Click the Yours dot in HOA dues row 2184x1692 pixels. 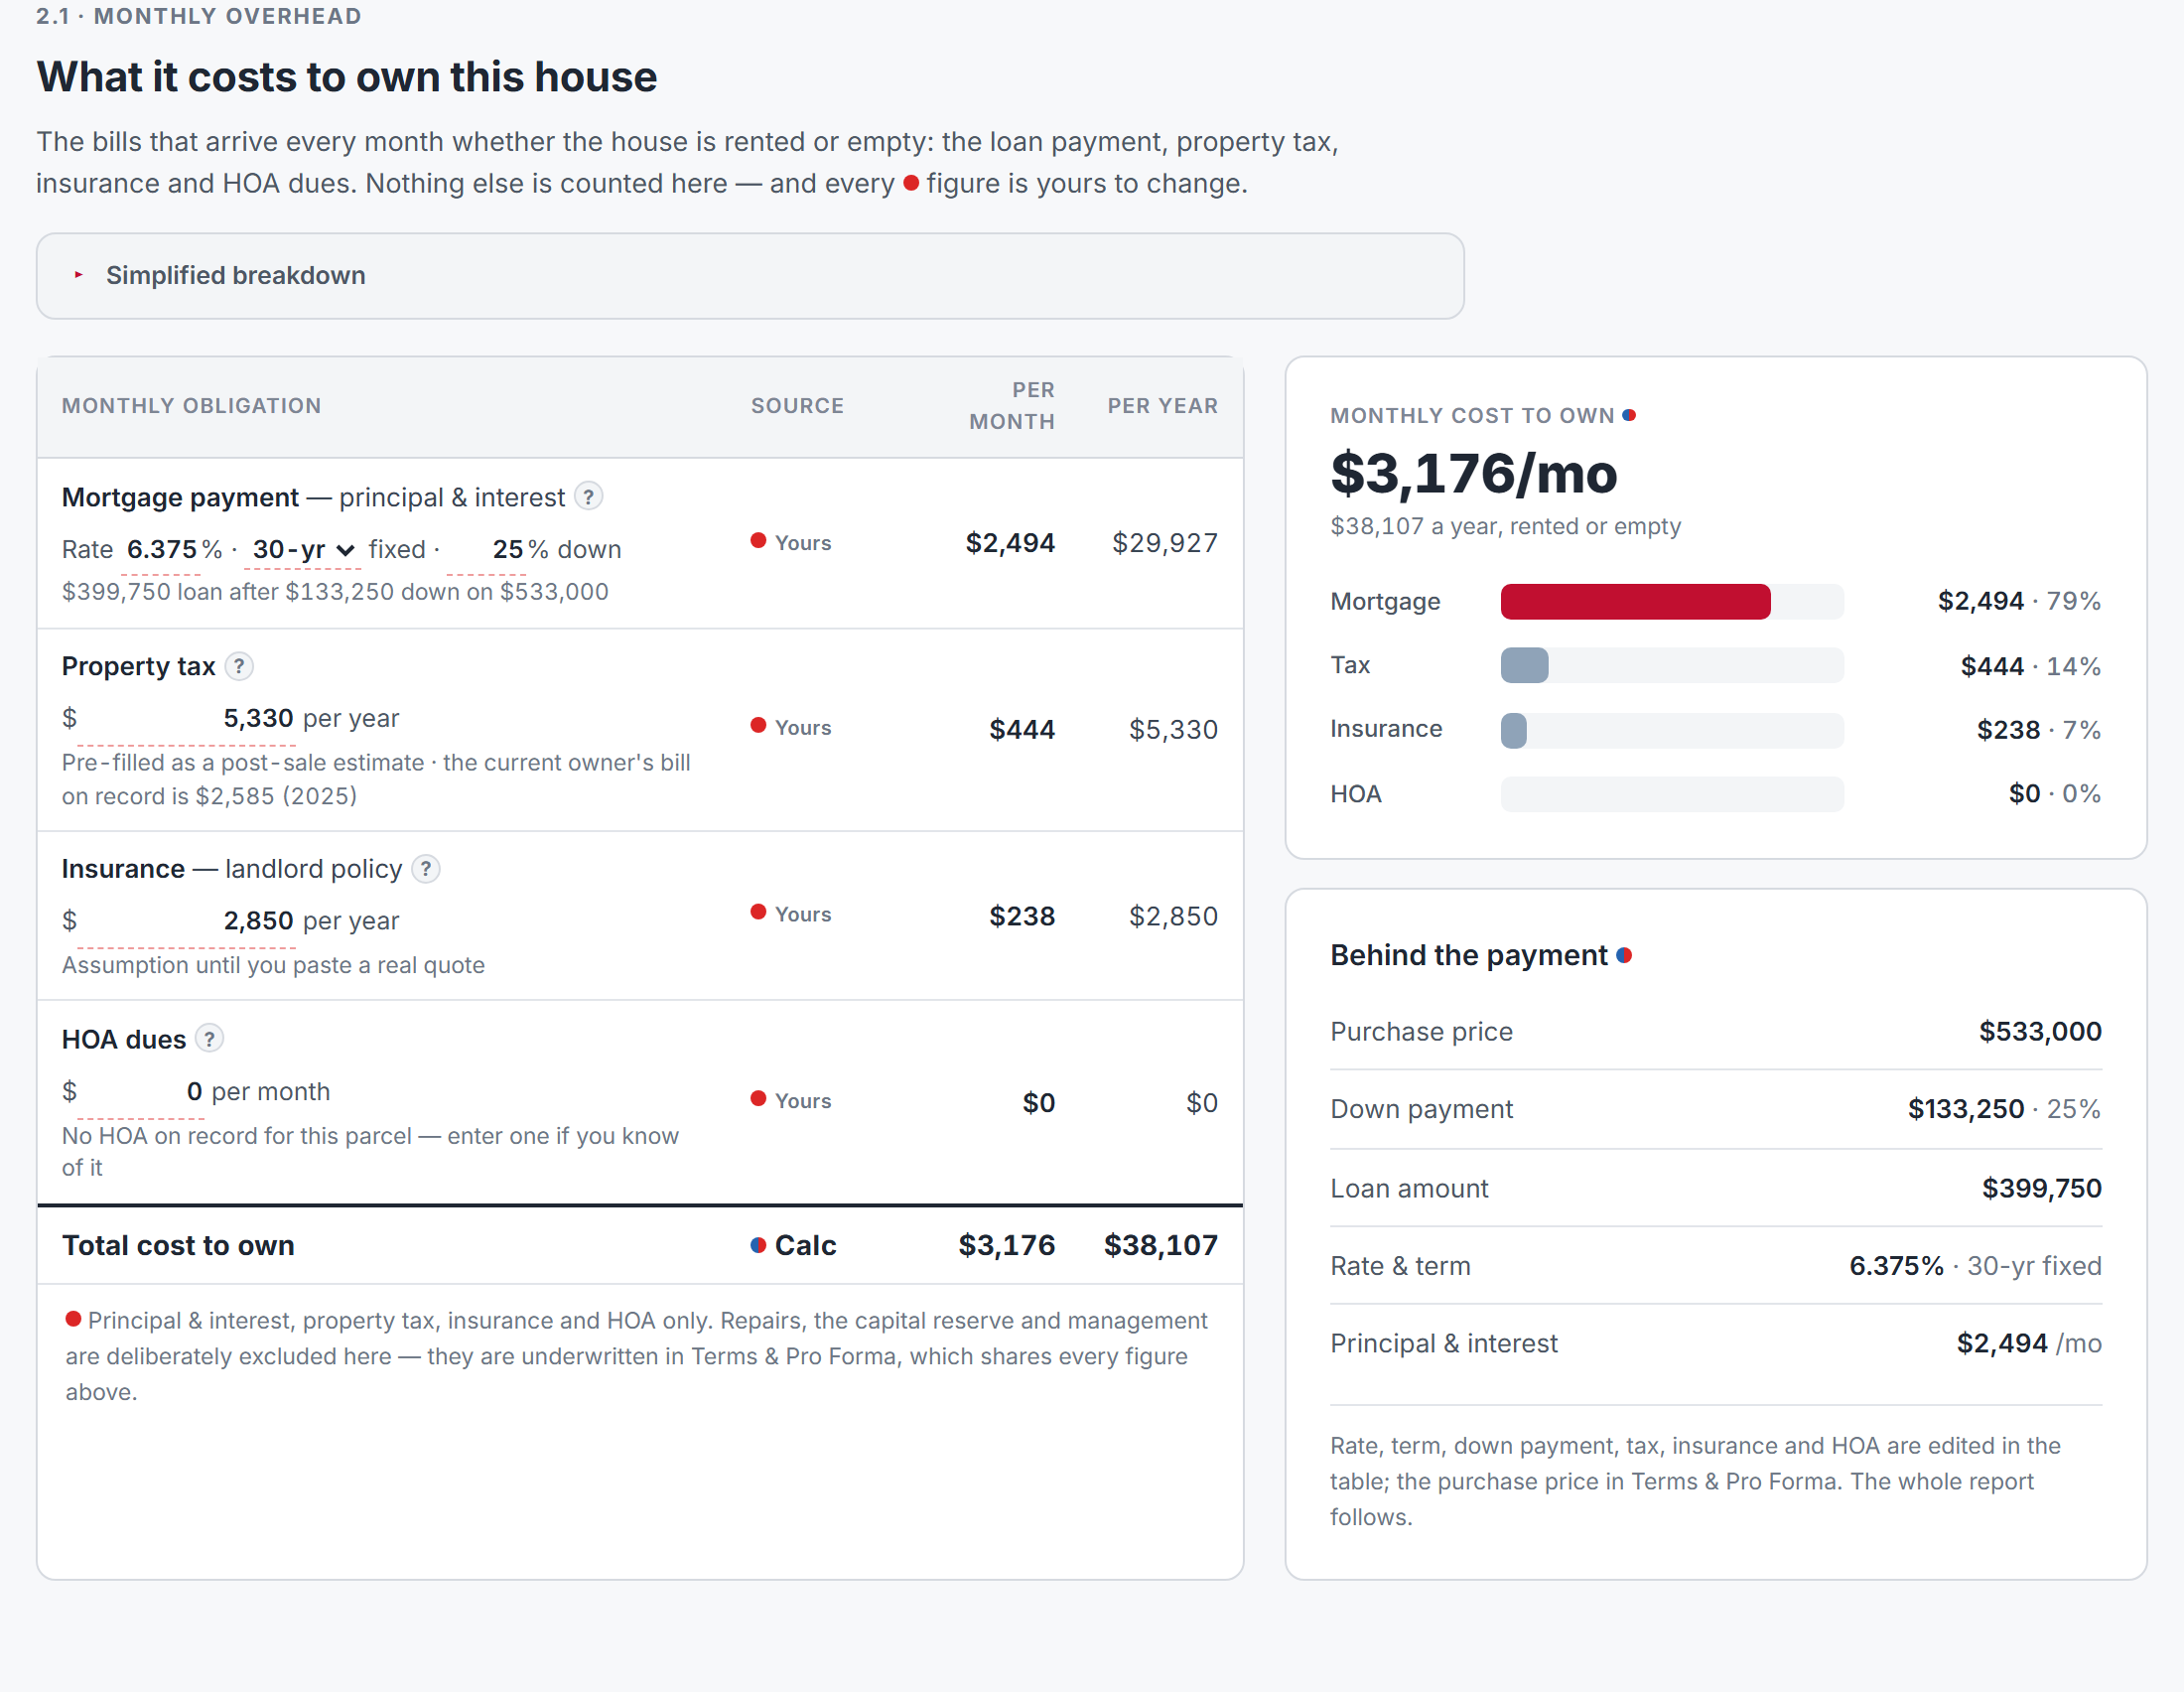(759, 1100)
